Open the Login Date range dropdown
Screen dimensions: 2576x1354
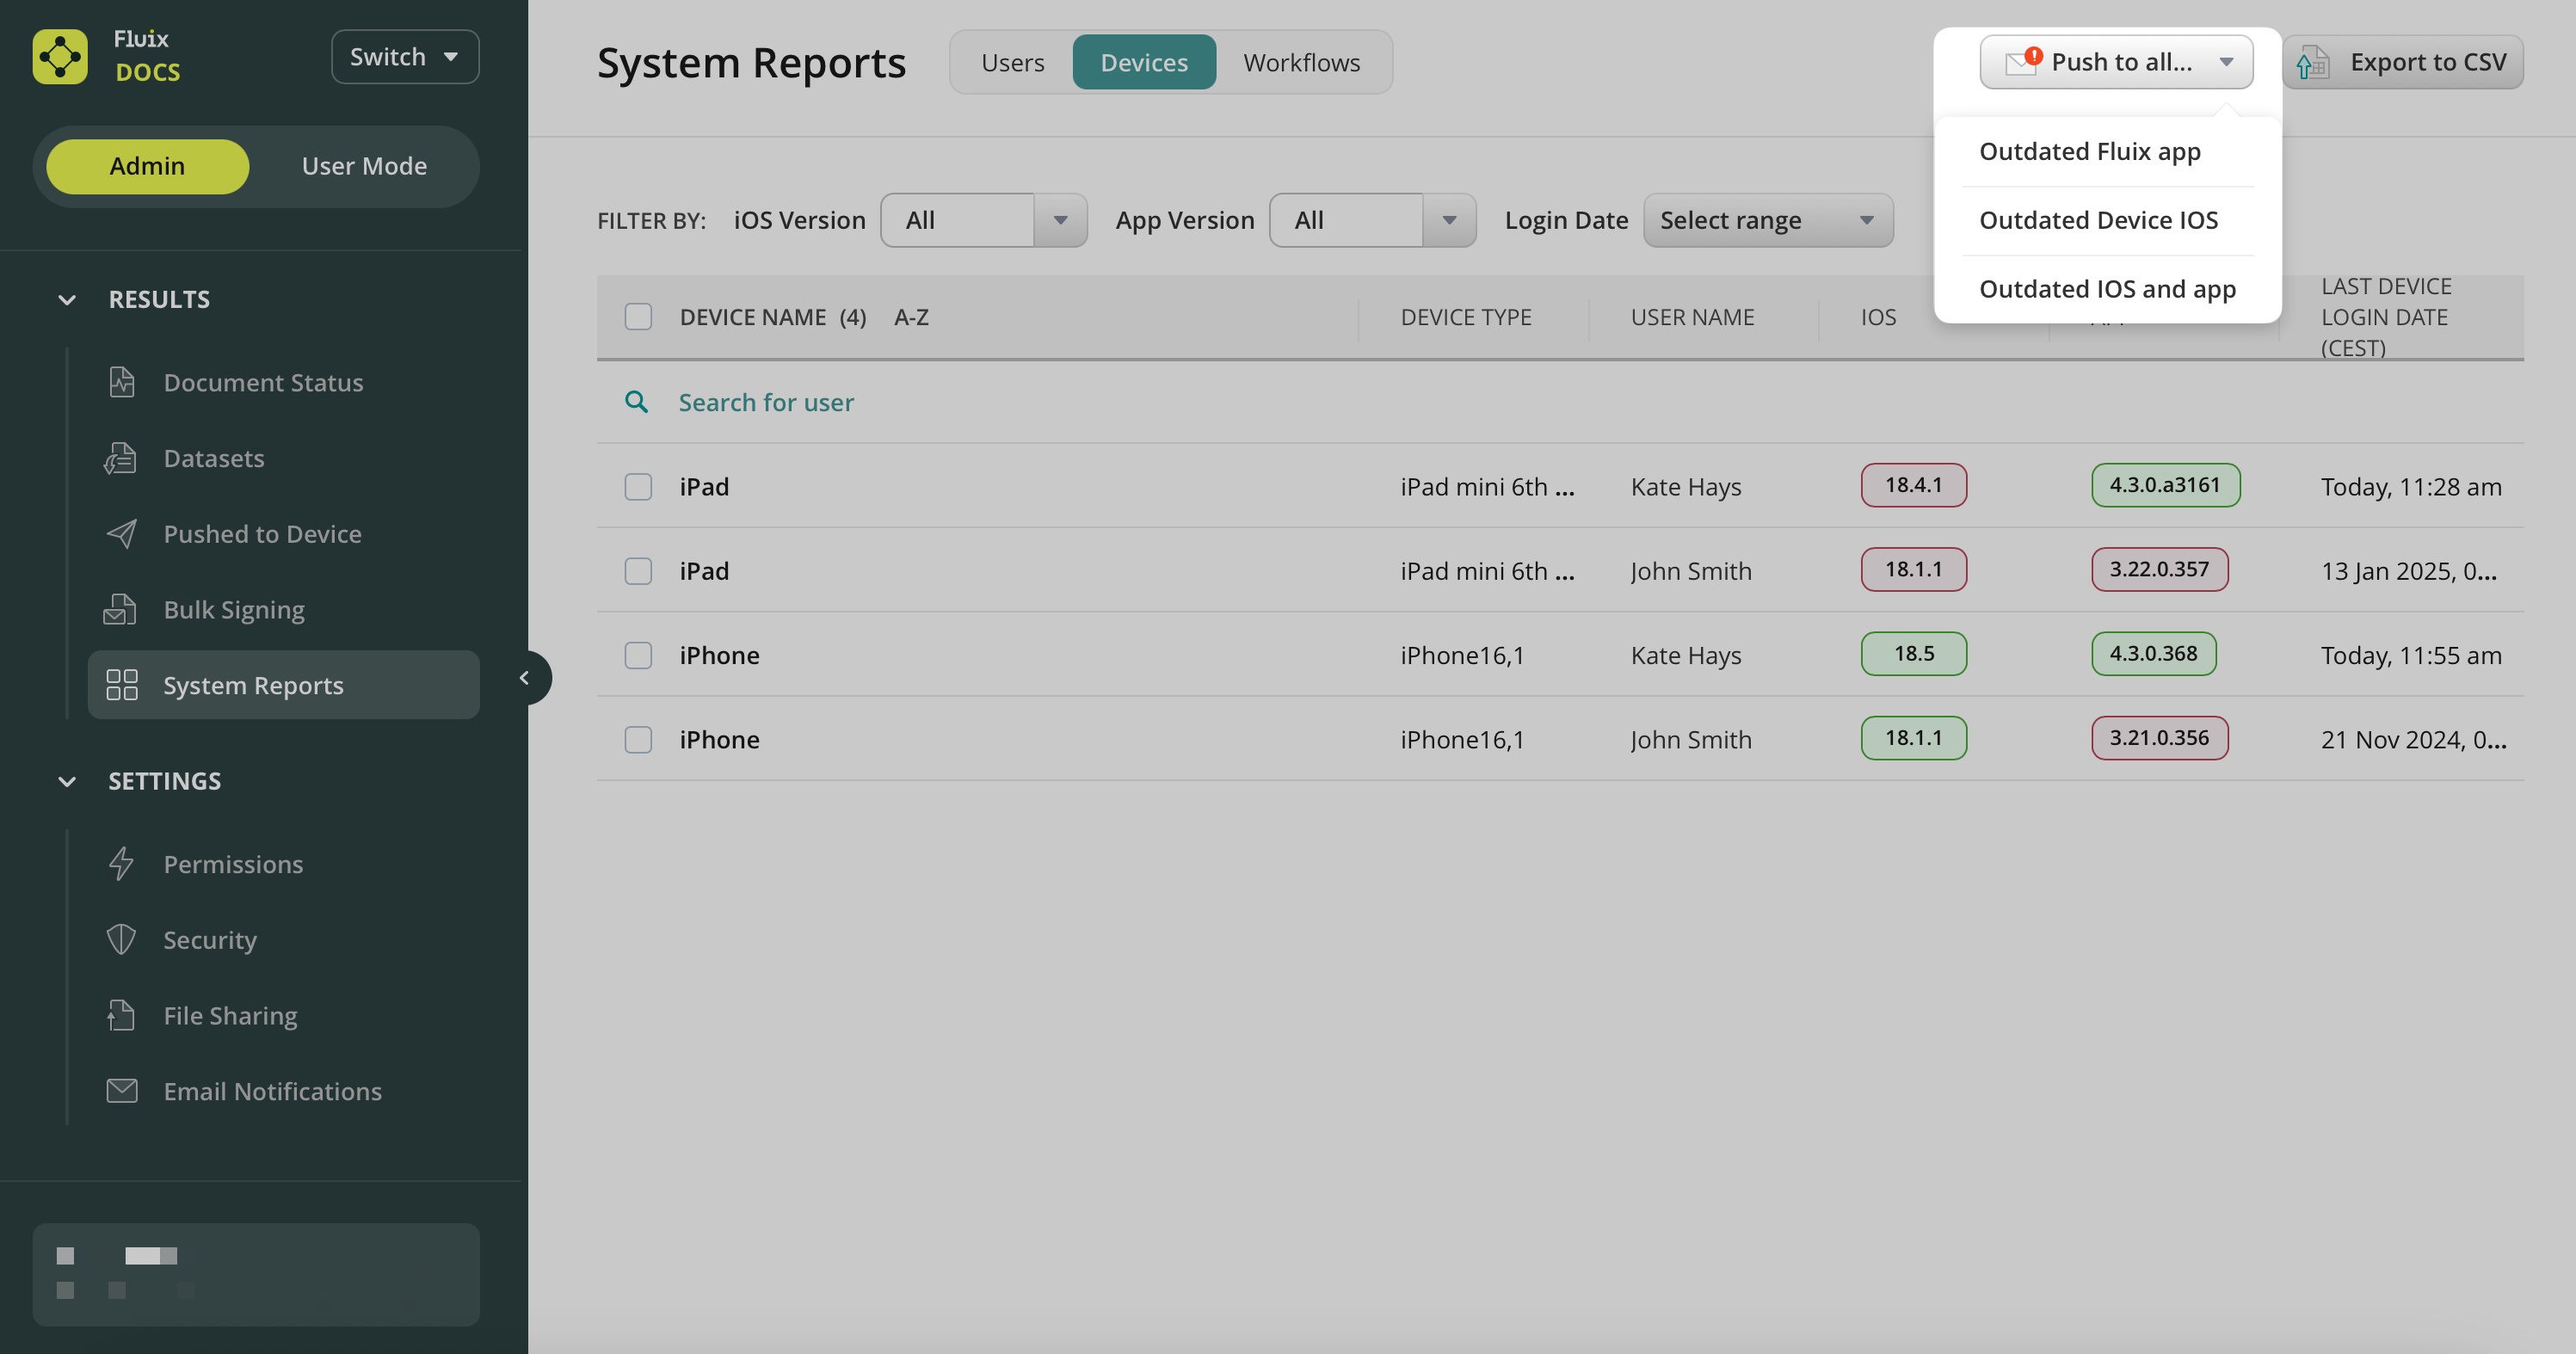(1766, 220)
